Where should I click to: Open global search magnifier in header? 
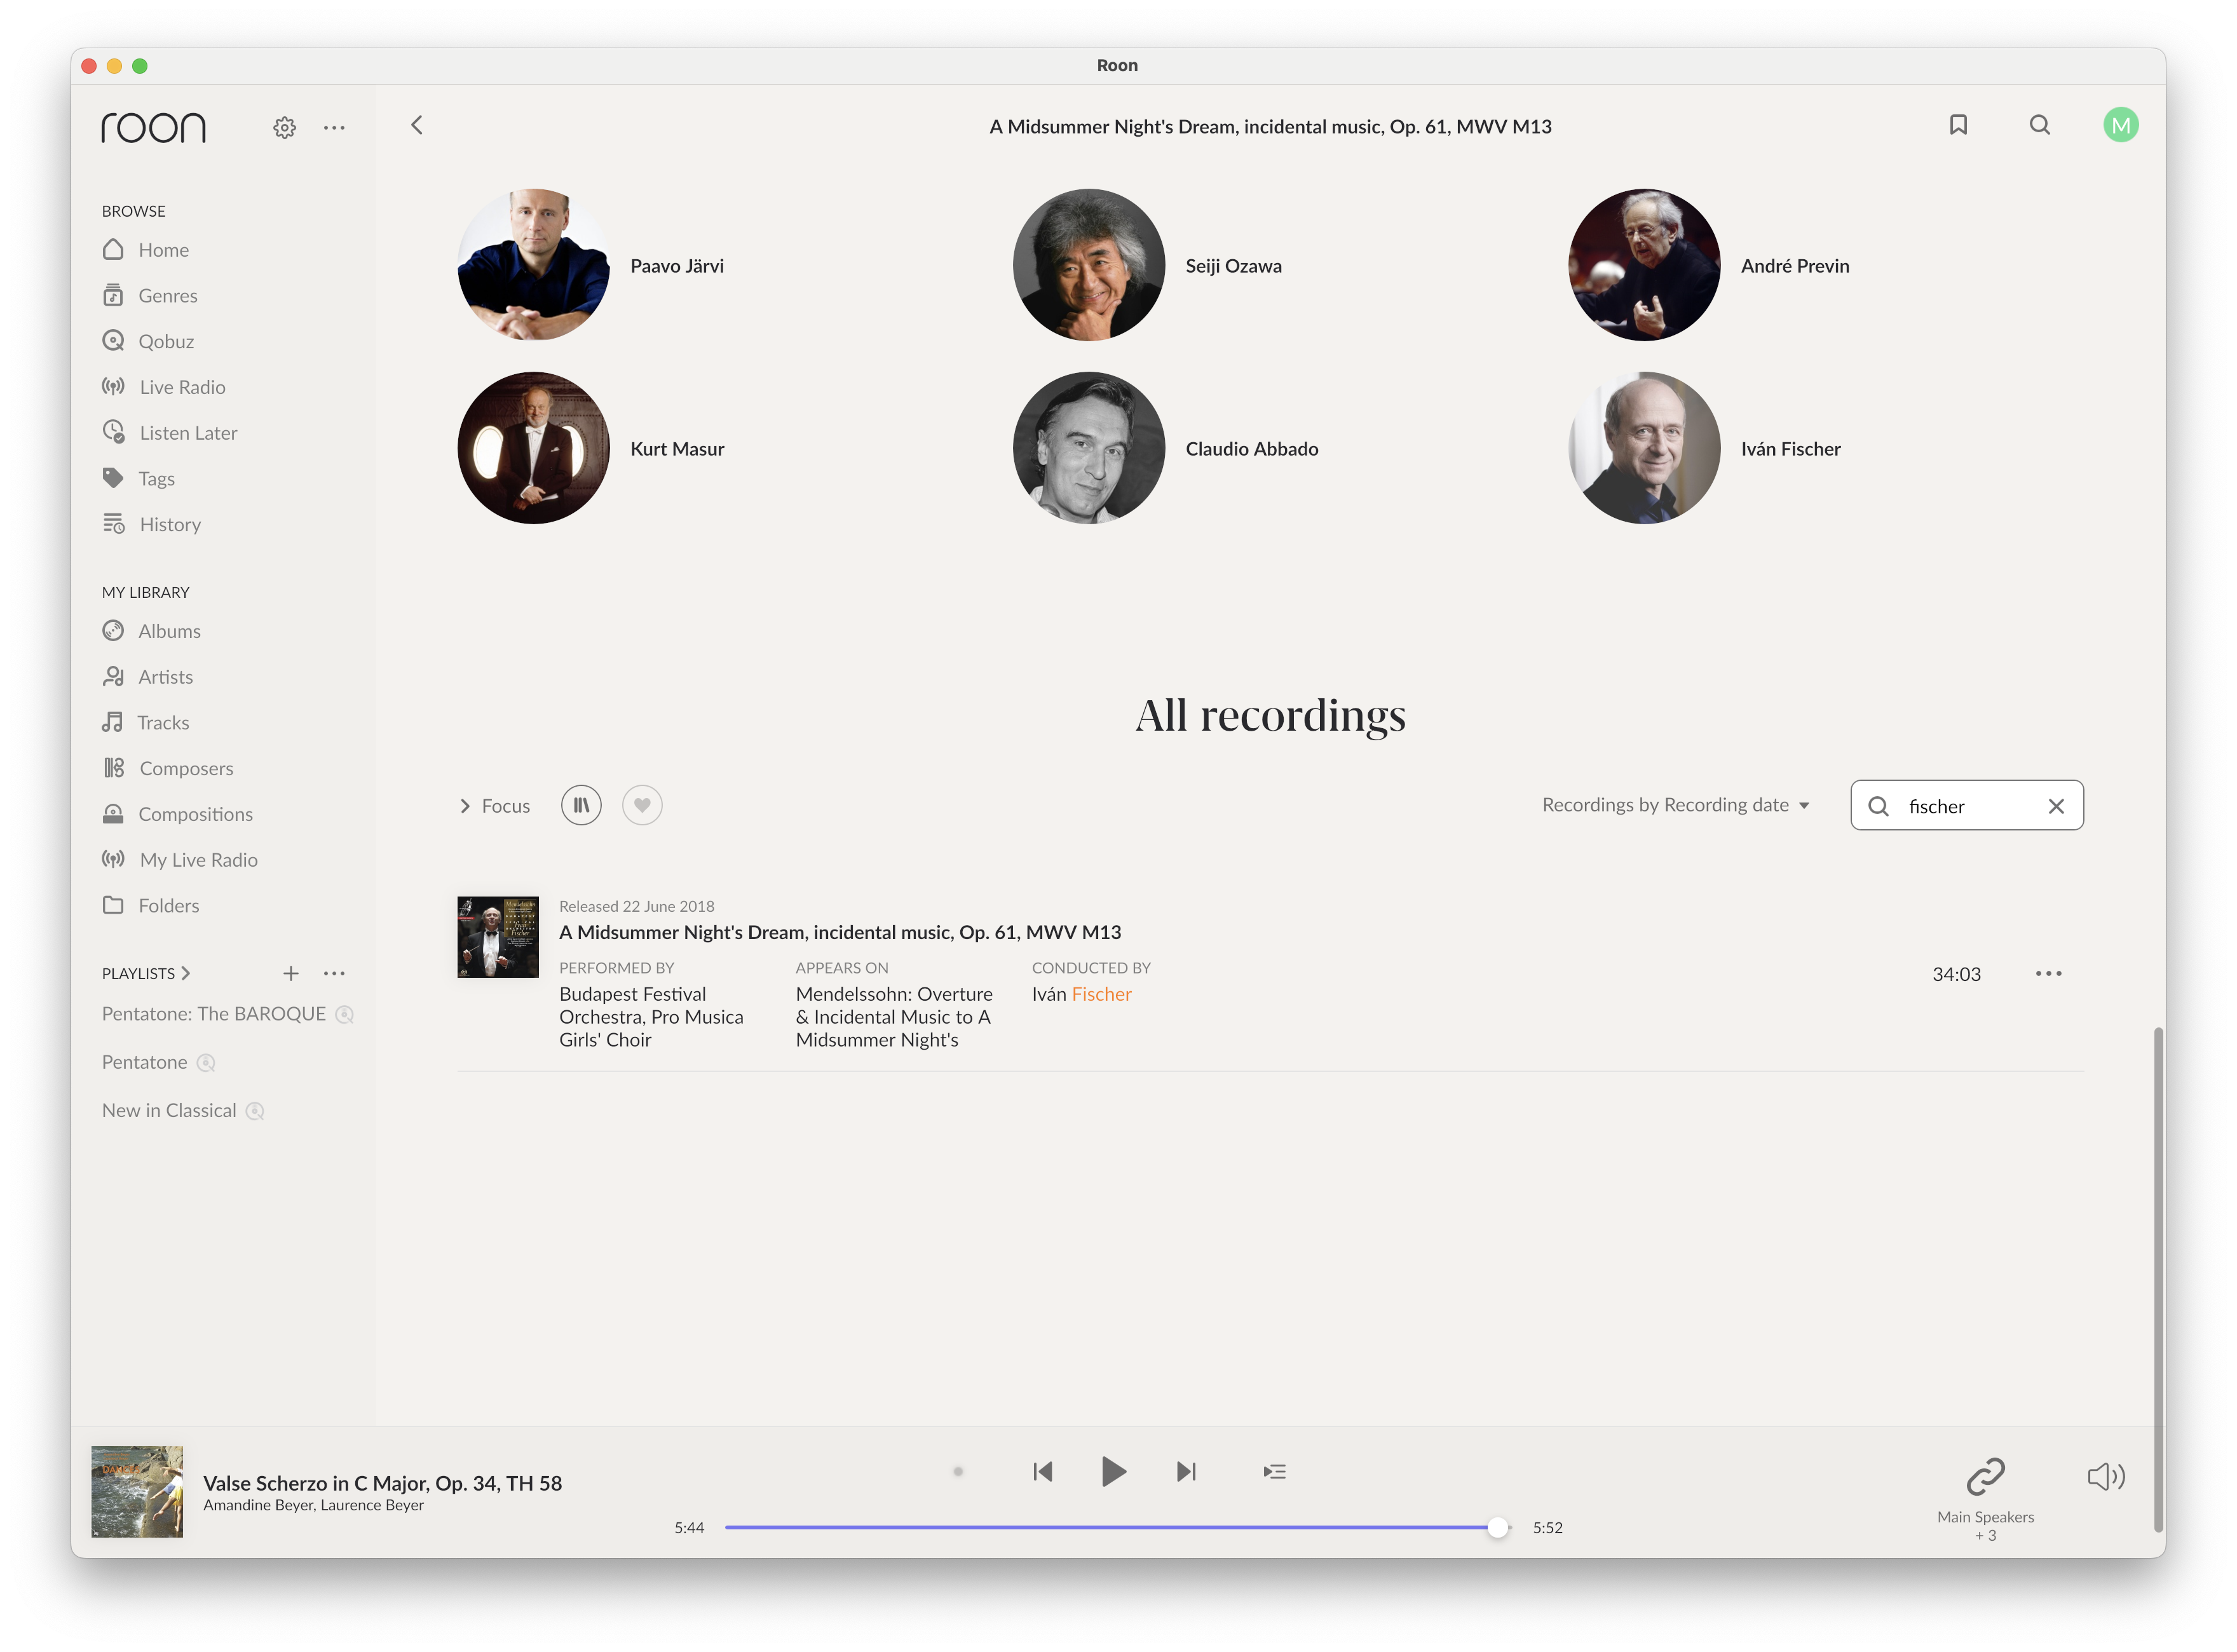tap(2040, 125)
